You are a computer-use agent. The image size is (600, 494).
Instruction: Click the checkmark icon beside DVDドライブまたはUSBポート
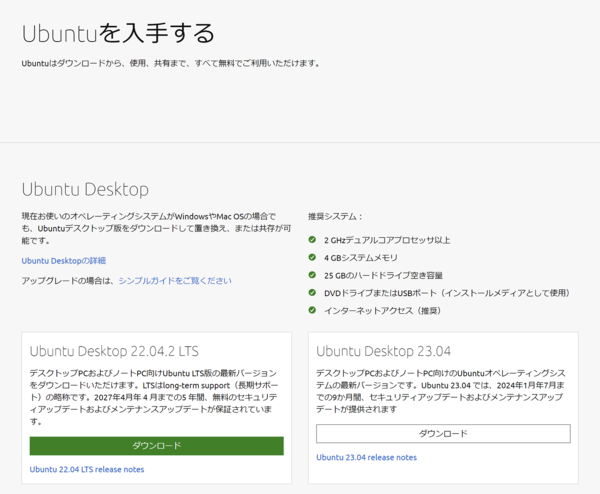312,292
